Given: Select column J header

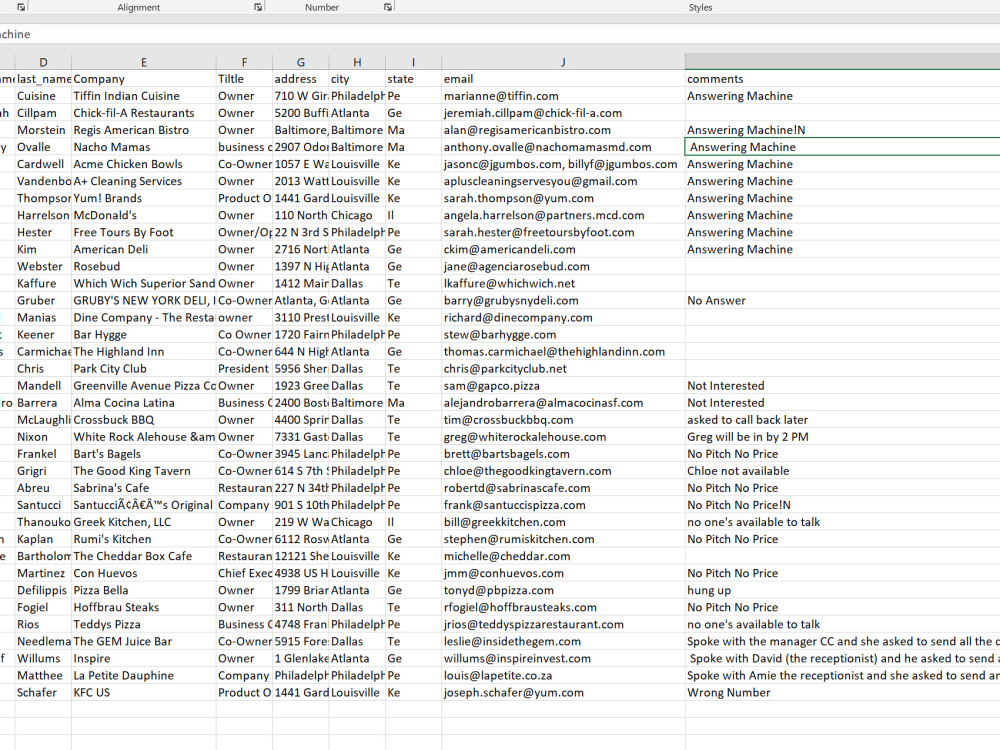Looking at the screenshot, I should coord(563,62).
